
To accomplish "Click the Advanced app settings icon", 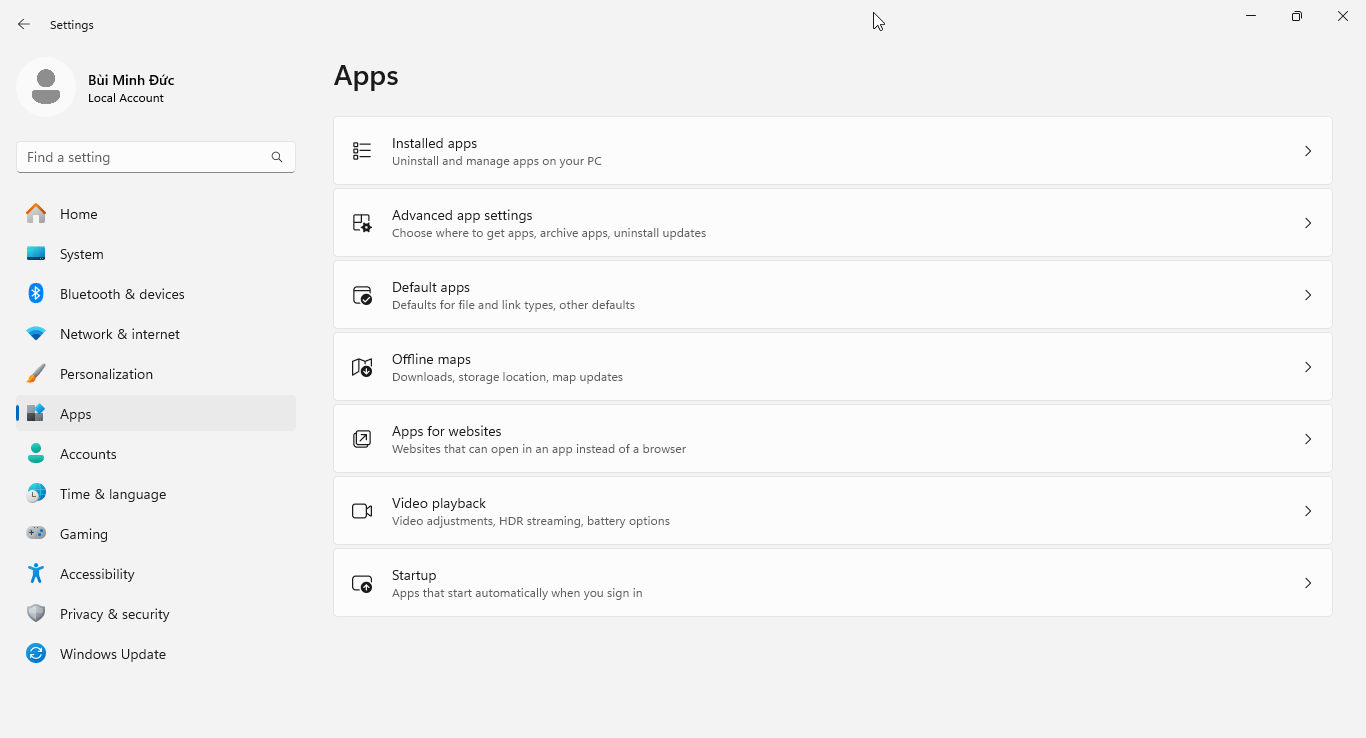I will [x=362, y=223].
